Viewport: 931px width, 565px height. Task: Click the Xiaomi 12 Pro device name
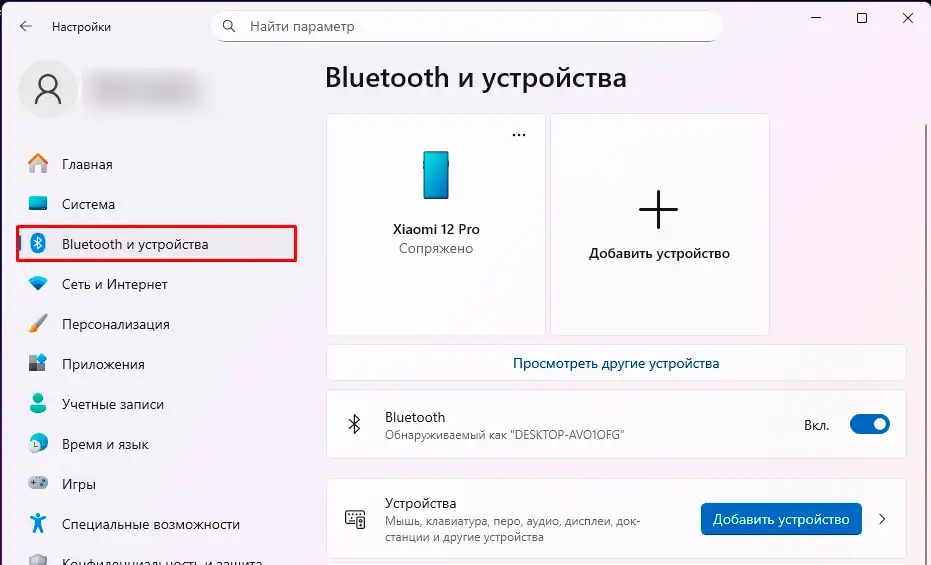tap(436, 229)
